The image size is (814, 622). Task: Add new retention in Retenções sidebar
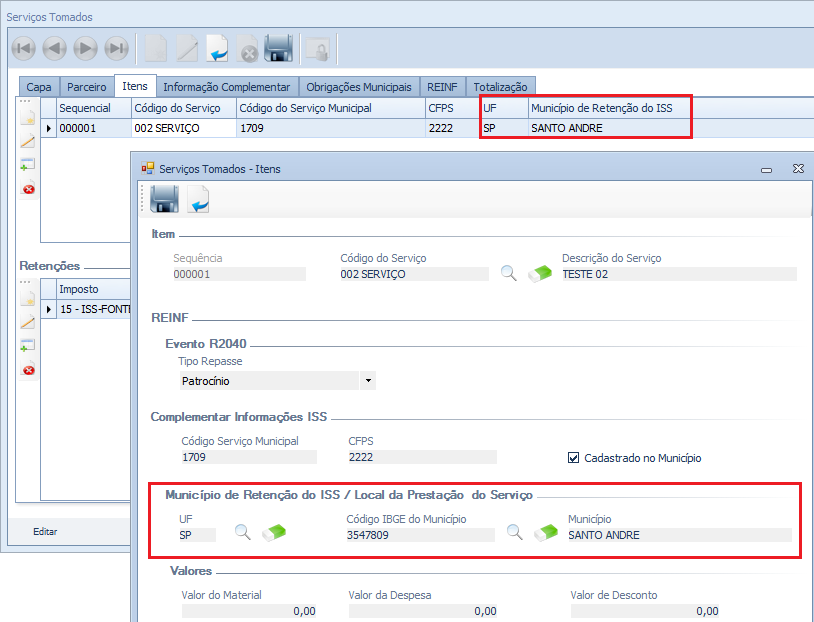28,299
